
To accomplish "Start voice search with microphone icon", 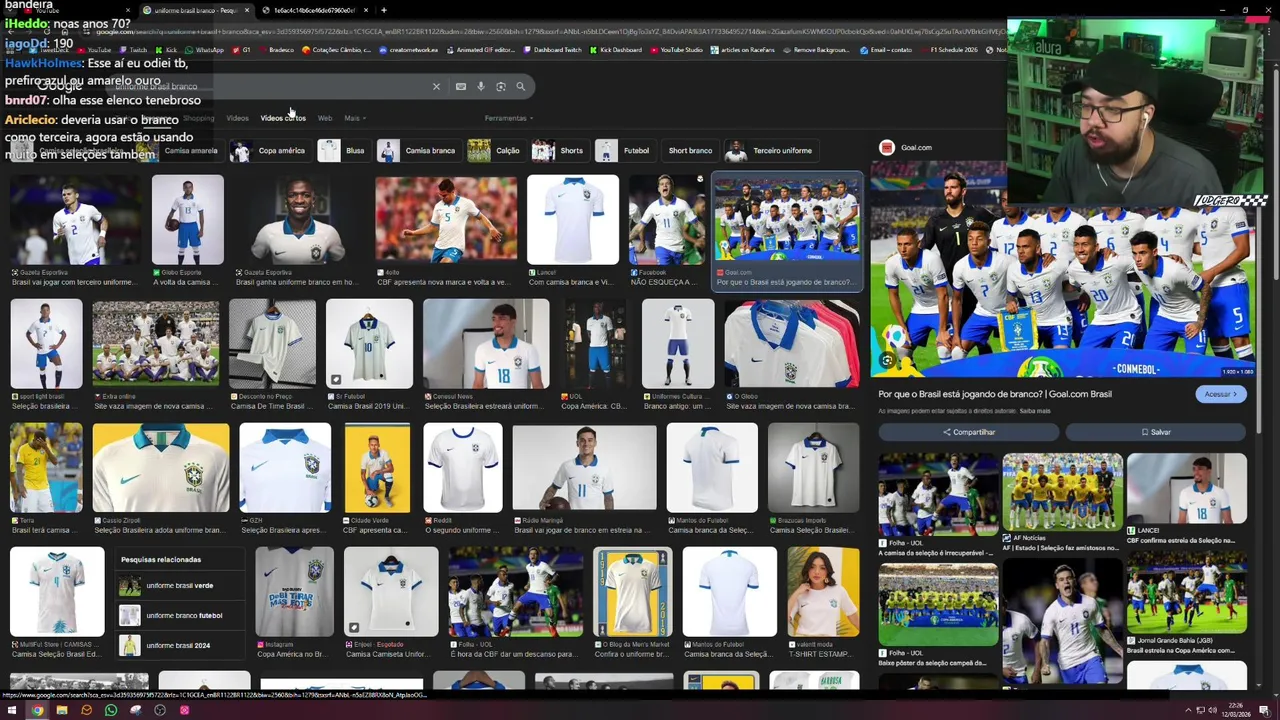I will tap(481, 87).
